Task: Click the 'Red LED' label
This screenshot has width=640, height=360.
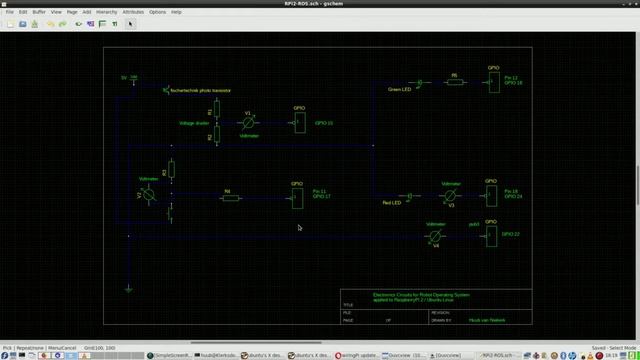Action: tap(392, 203)
